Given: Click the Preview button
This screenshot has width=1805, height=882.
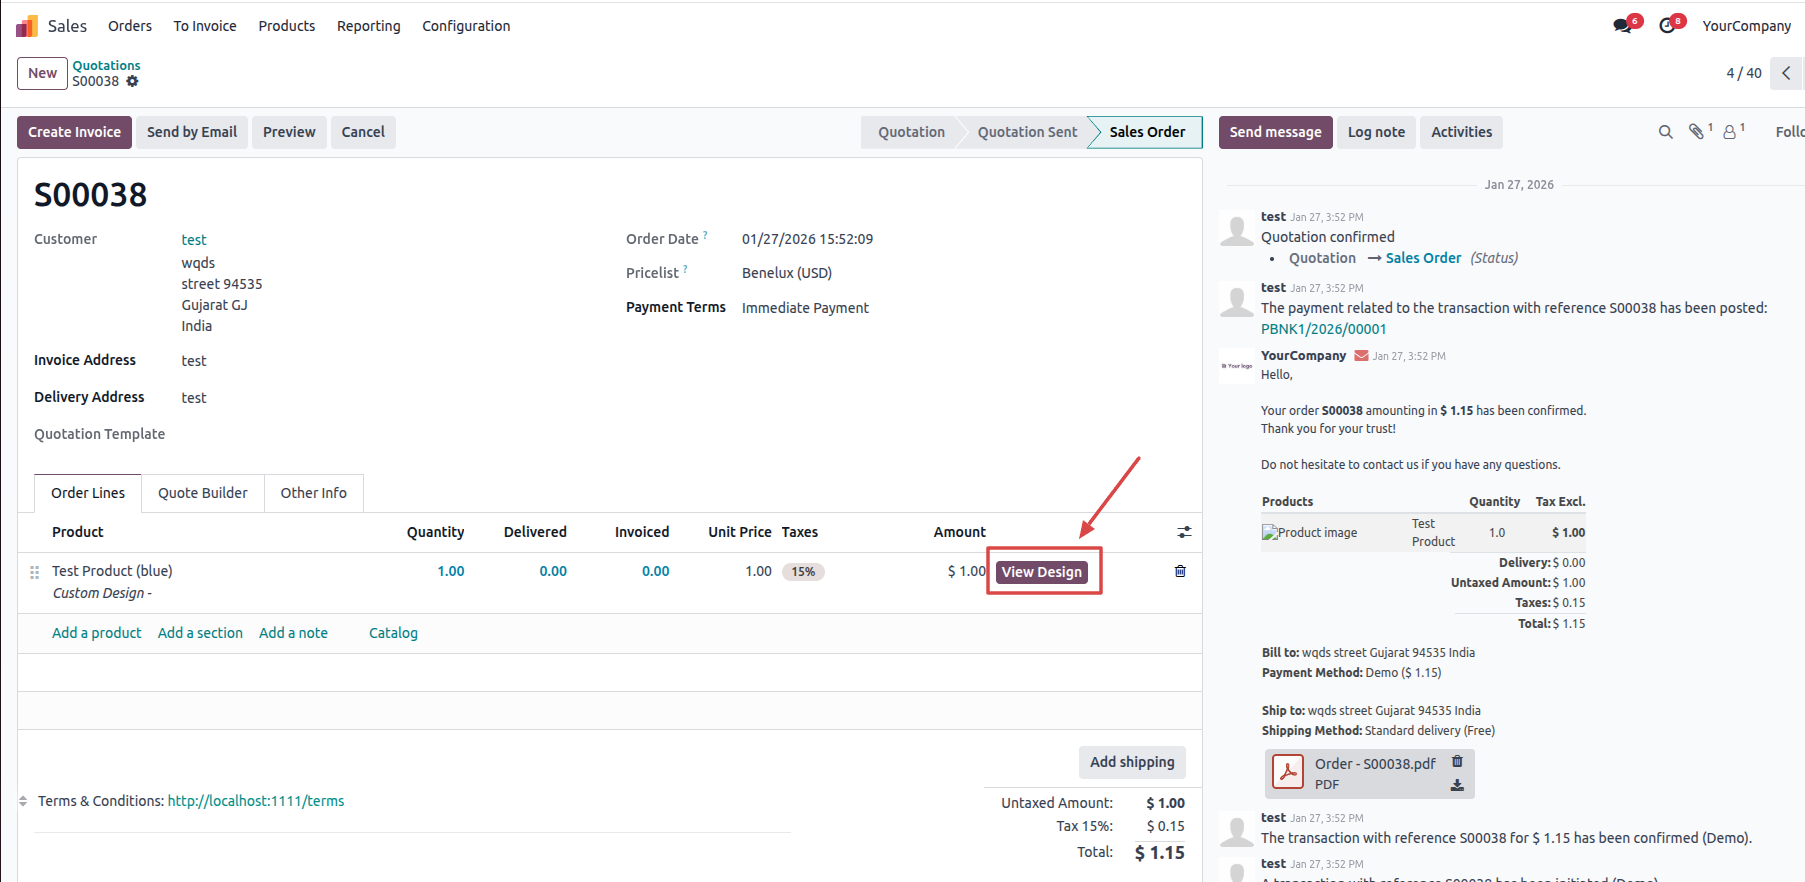Looking at the screenshot, I should pyautogui.click(x=289, y=132).
